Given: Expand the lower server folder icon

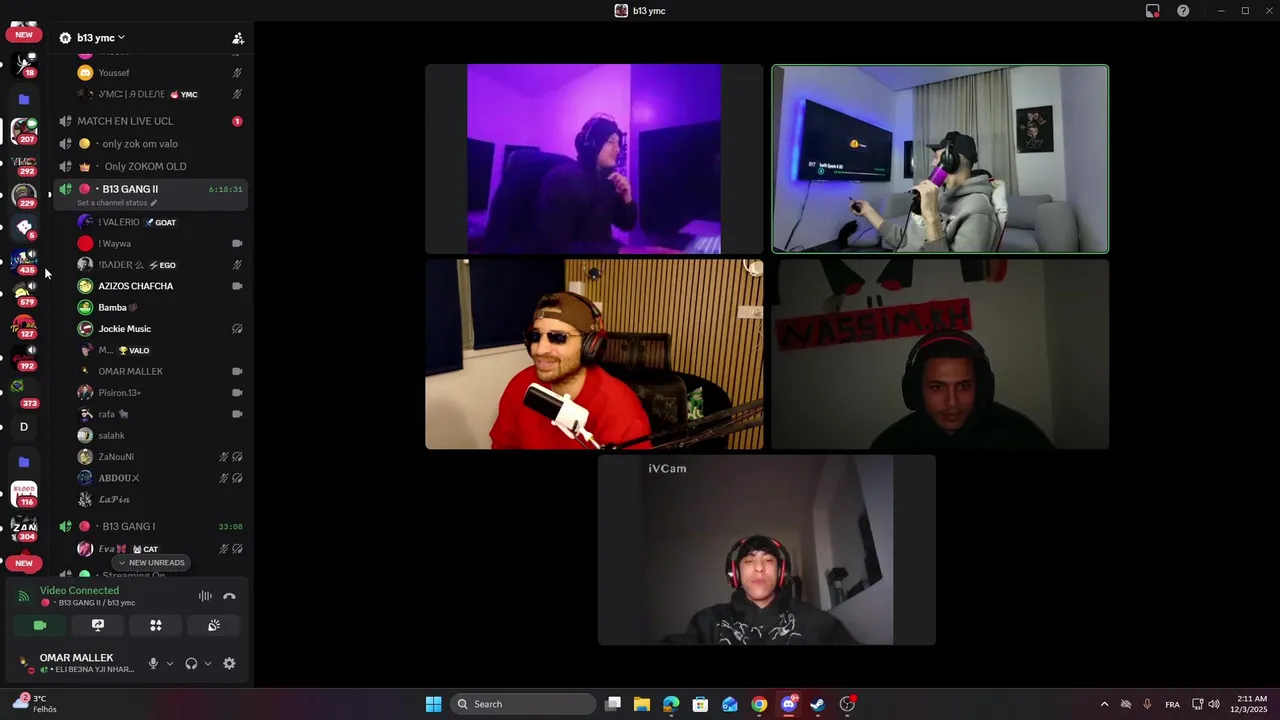Looking at the screenshot, I should point(24,462).
